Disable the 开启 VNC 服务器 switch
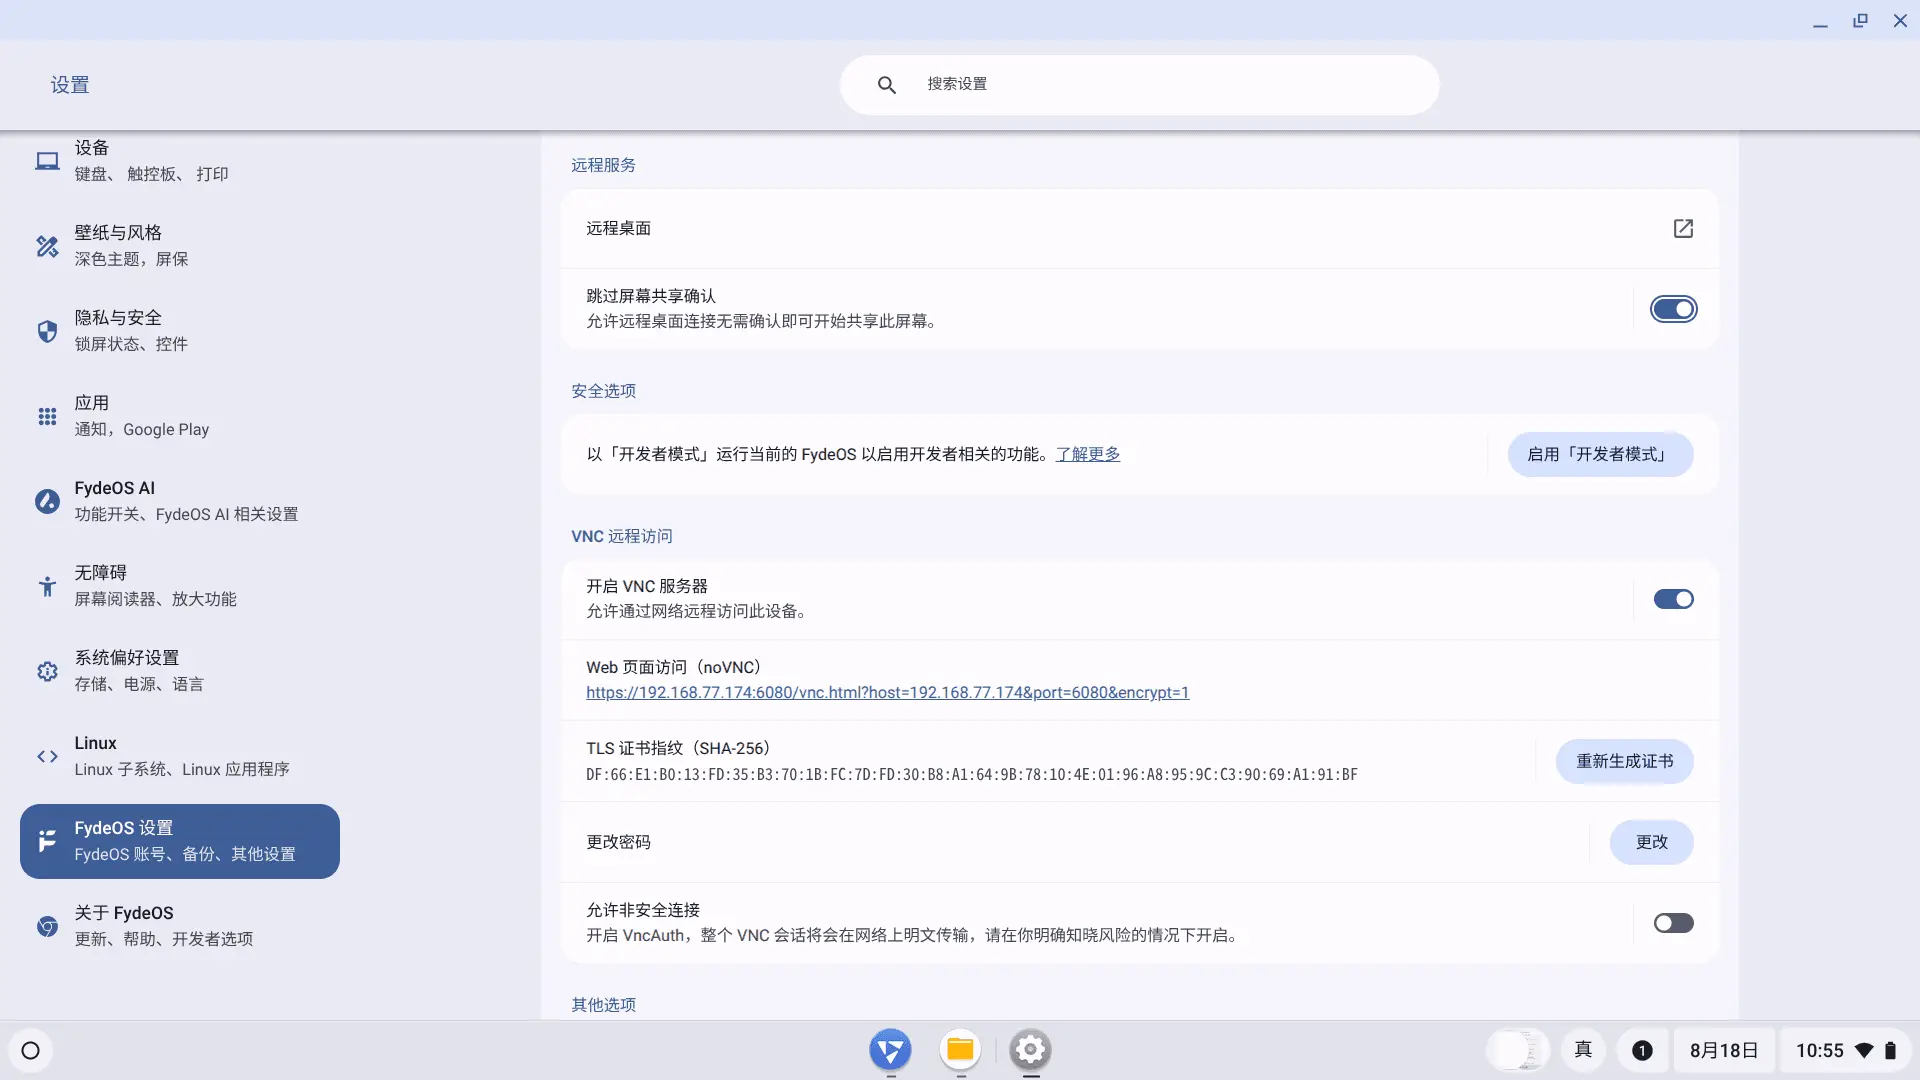The height and width of the screenshot is (1080, 1920). pyautogui.click(x=1673, y=599)
